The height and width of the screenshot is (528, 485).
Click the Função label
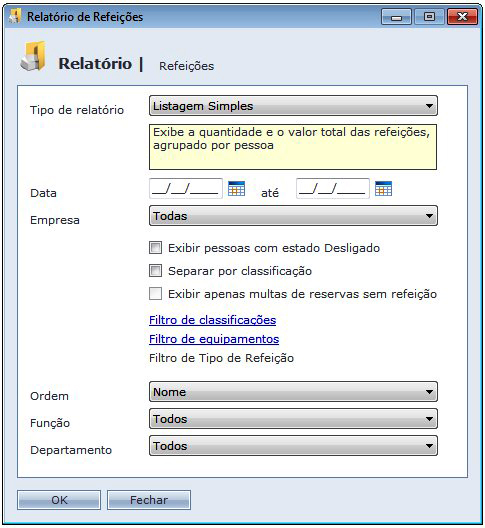(x=50, y=423)
